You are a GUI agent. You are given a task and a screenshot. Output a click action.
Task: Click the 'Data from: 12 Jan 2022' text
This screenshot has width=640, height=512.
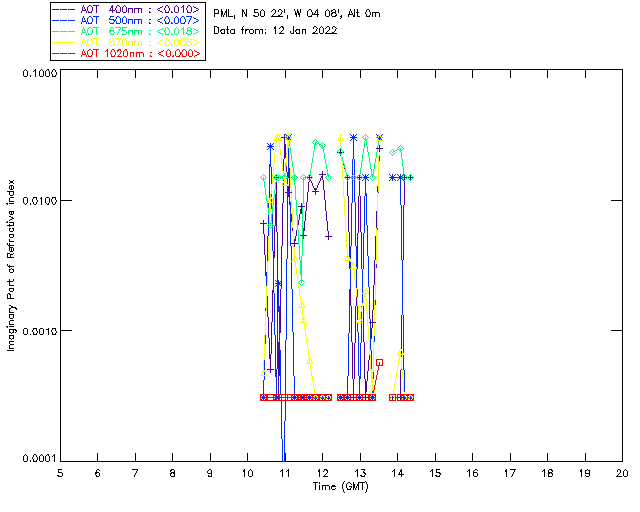(276, 31)
